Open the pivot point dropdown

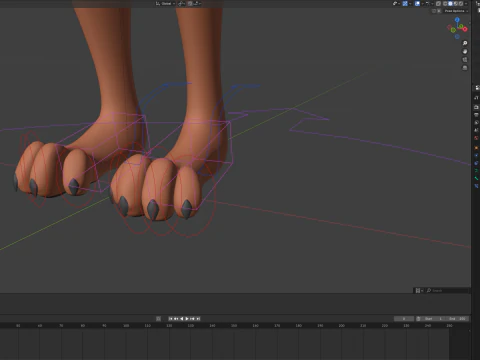click(x=181, y=3)
